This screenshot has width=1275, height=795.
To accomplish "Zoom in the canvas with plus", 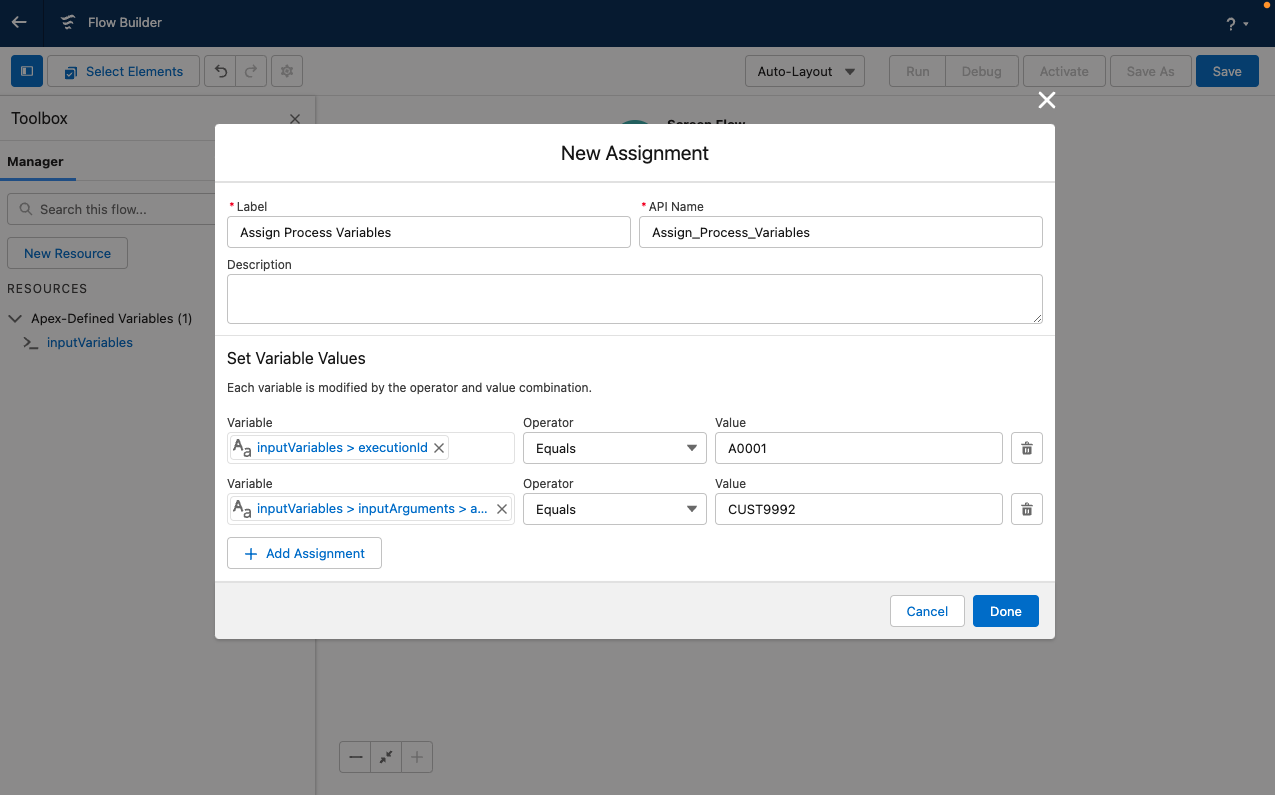I will pyautogui.click(x=417, y=758).
